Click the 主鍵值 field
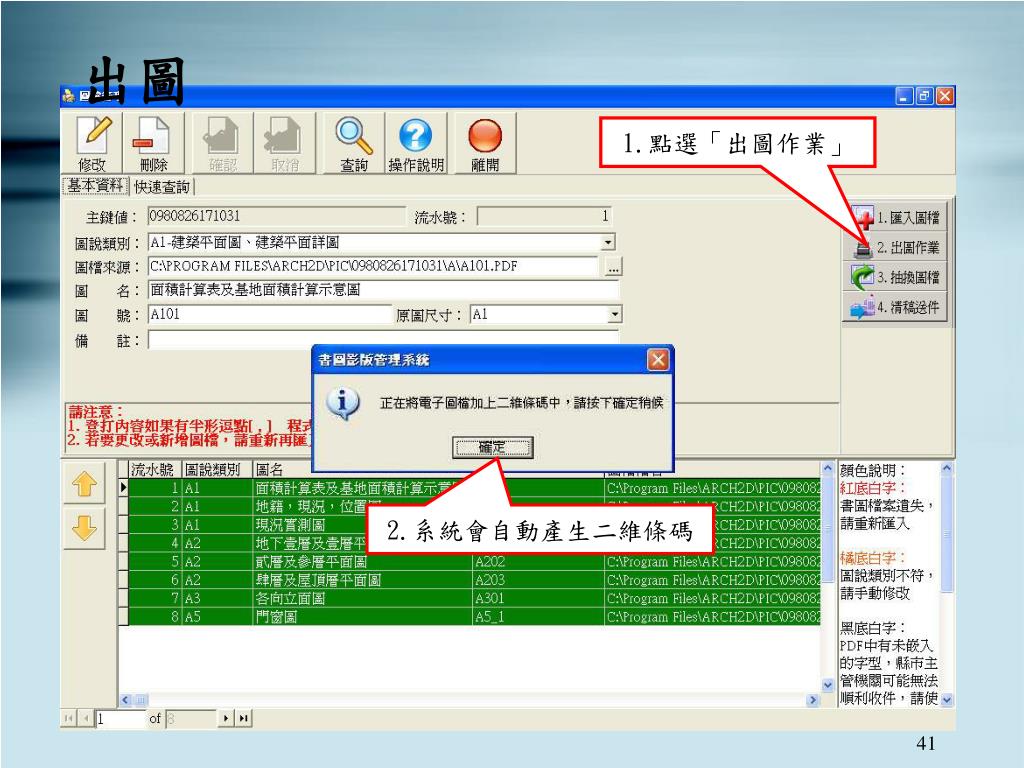The width and height of the screenshot is (1024, 768). click(276, 216)
